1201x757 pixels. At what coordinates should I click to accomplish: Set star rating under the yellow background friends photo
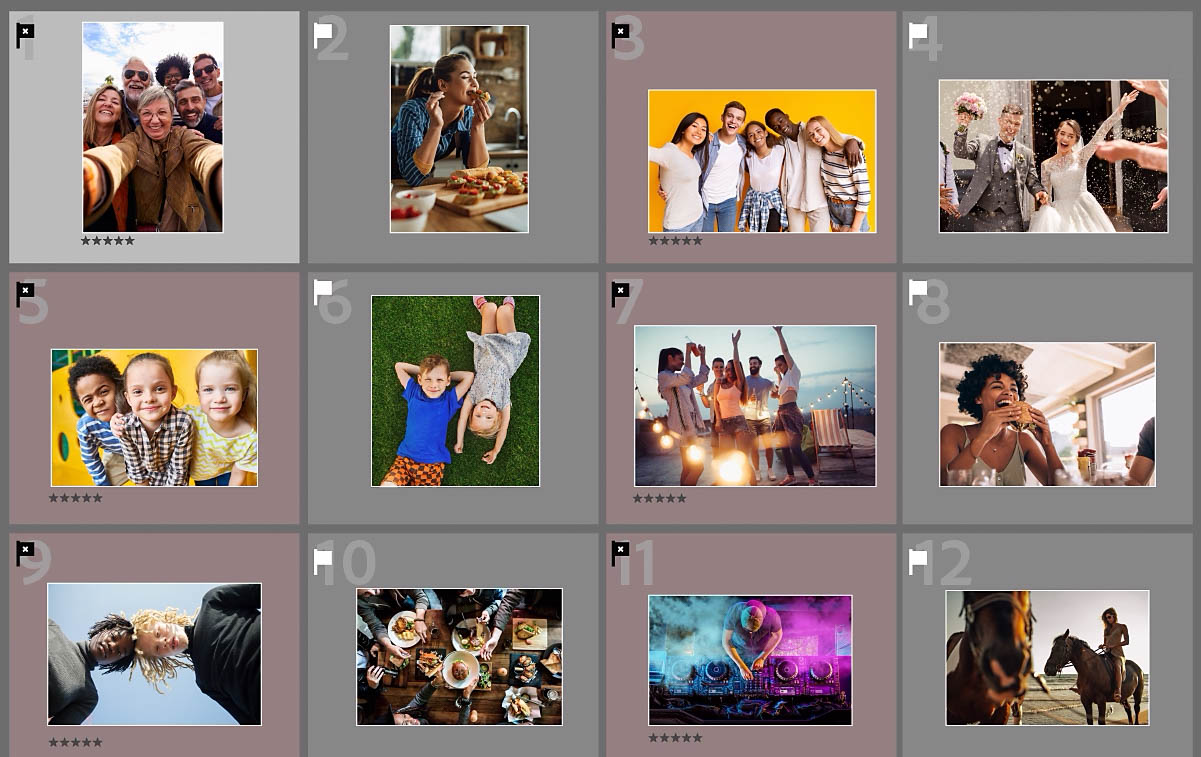pos(675,241)
